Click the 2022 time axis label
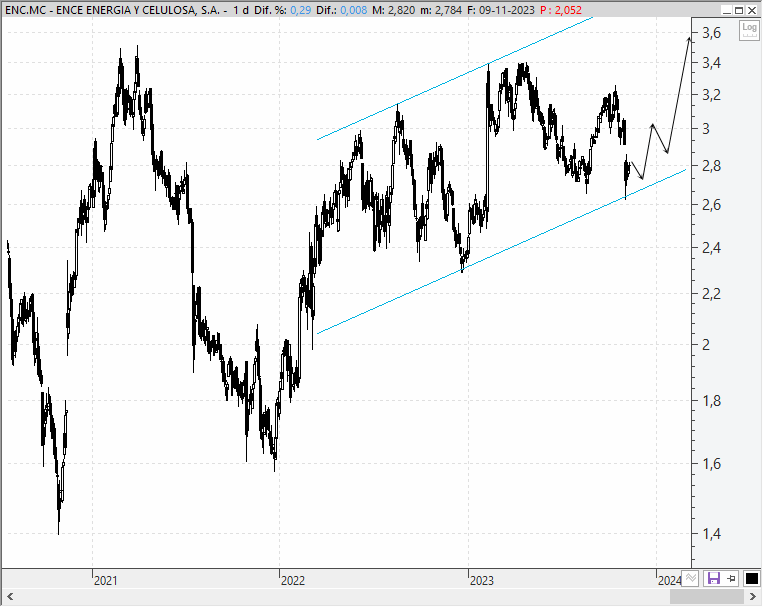This screenshot has width=763, height=607. coord(293,580)
